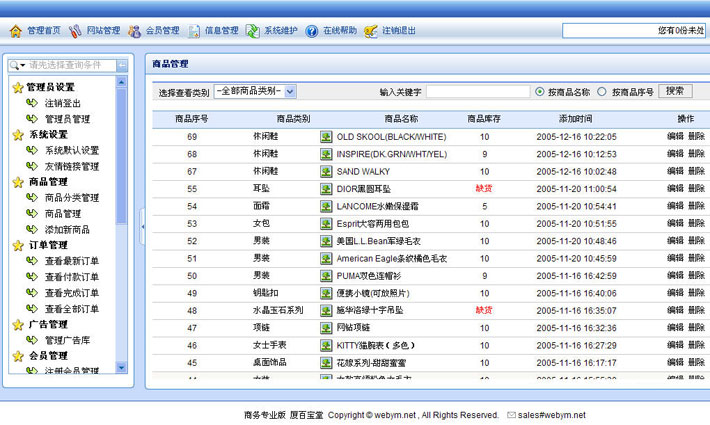This screenshot has height=425, width=710.
Task: Click the 商品库存 column header
Action: (x=484, y=119)
